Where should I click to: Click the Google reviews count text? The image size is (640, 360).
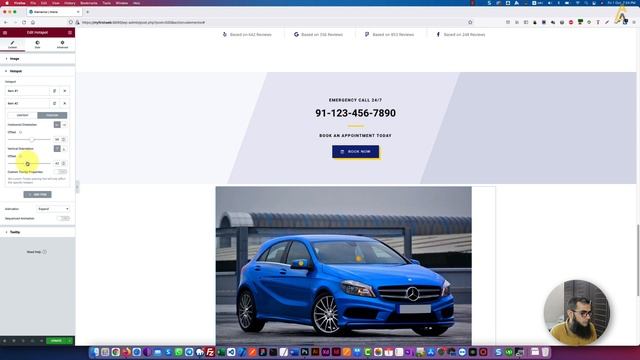click(322, 35)
